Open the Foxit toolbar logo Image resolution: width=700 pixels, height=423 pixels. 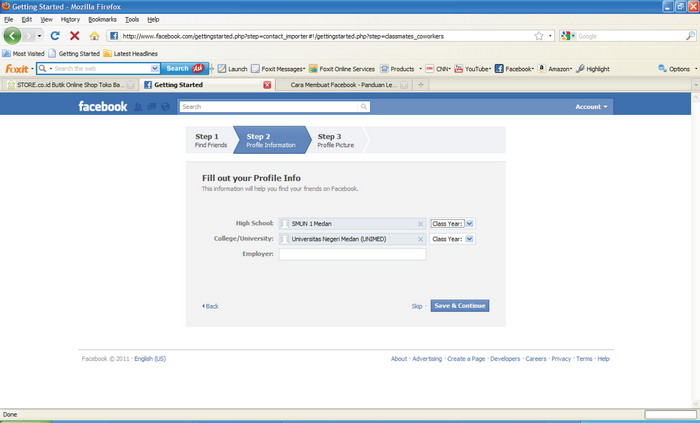coord(17,69)
